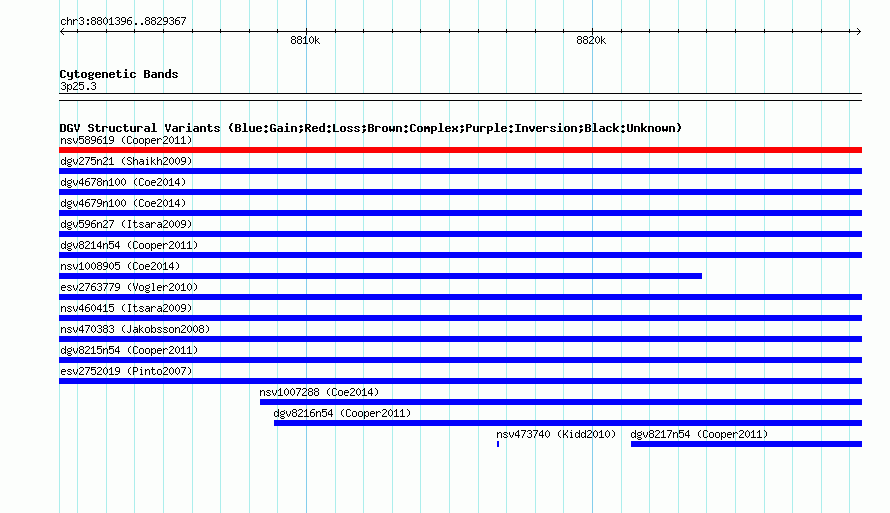Click the dgv596n27 blue gain bar

[x=460, y=234]
